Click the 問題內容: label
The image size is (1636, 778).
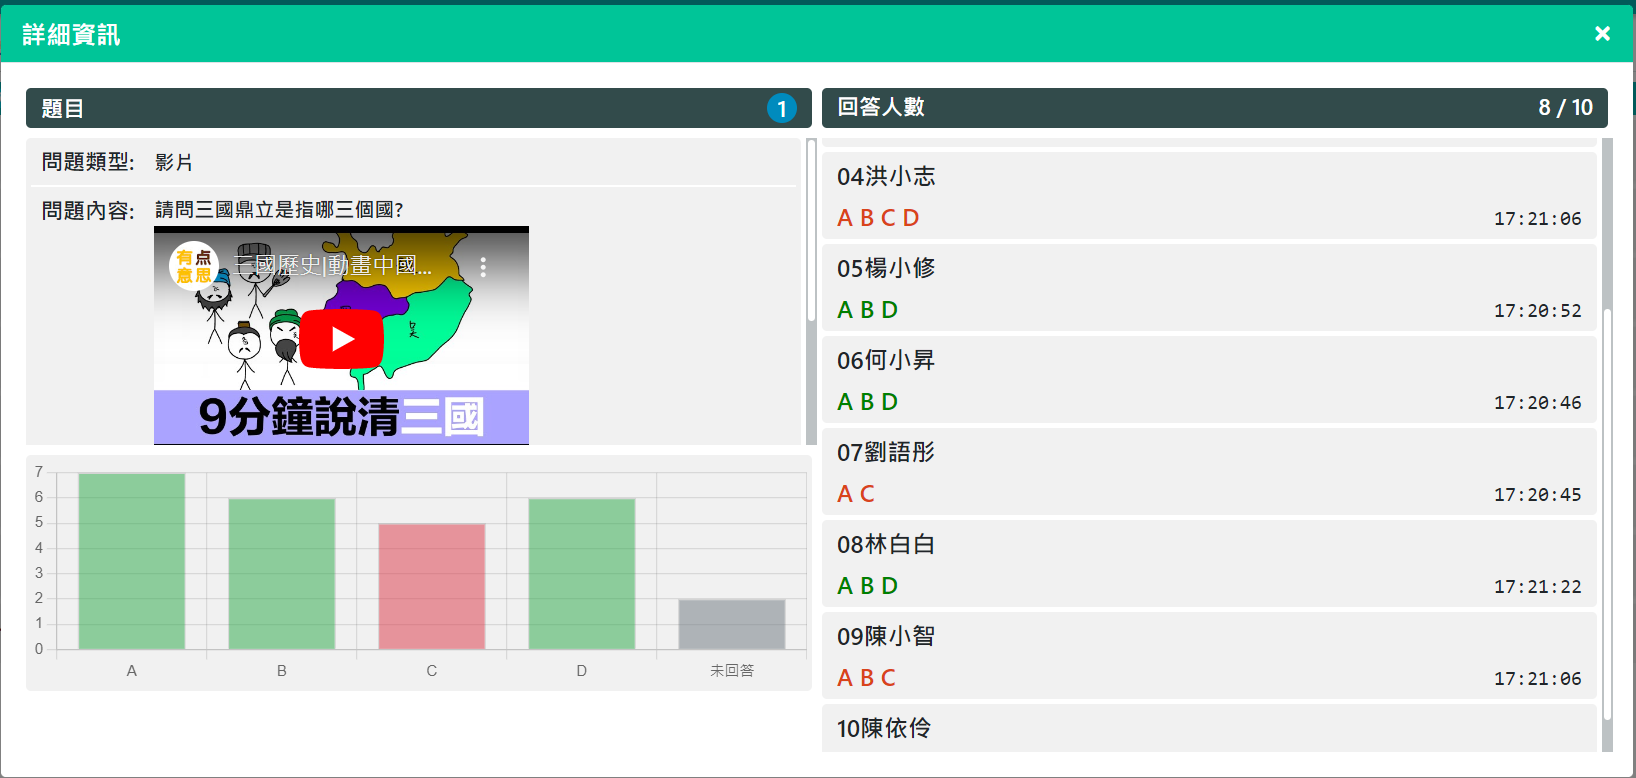[x=88, y=210]
